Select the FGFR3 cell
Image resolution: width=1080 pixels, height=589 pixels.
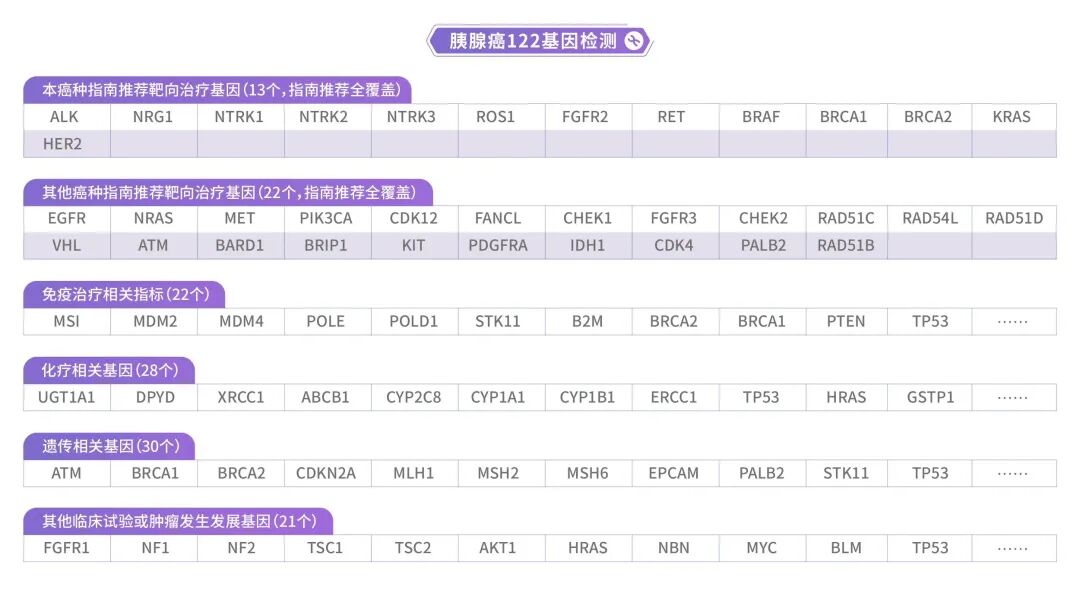[675, 218]
